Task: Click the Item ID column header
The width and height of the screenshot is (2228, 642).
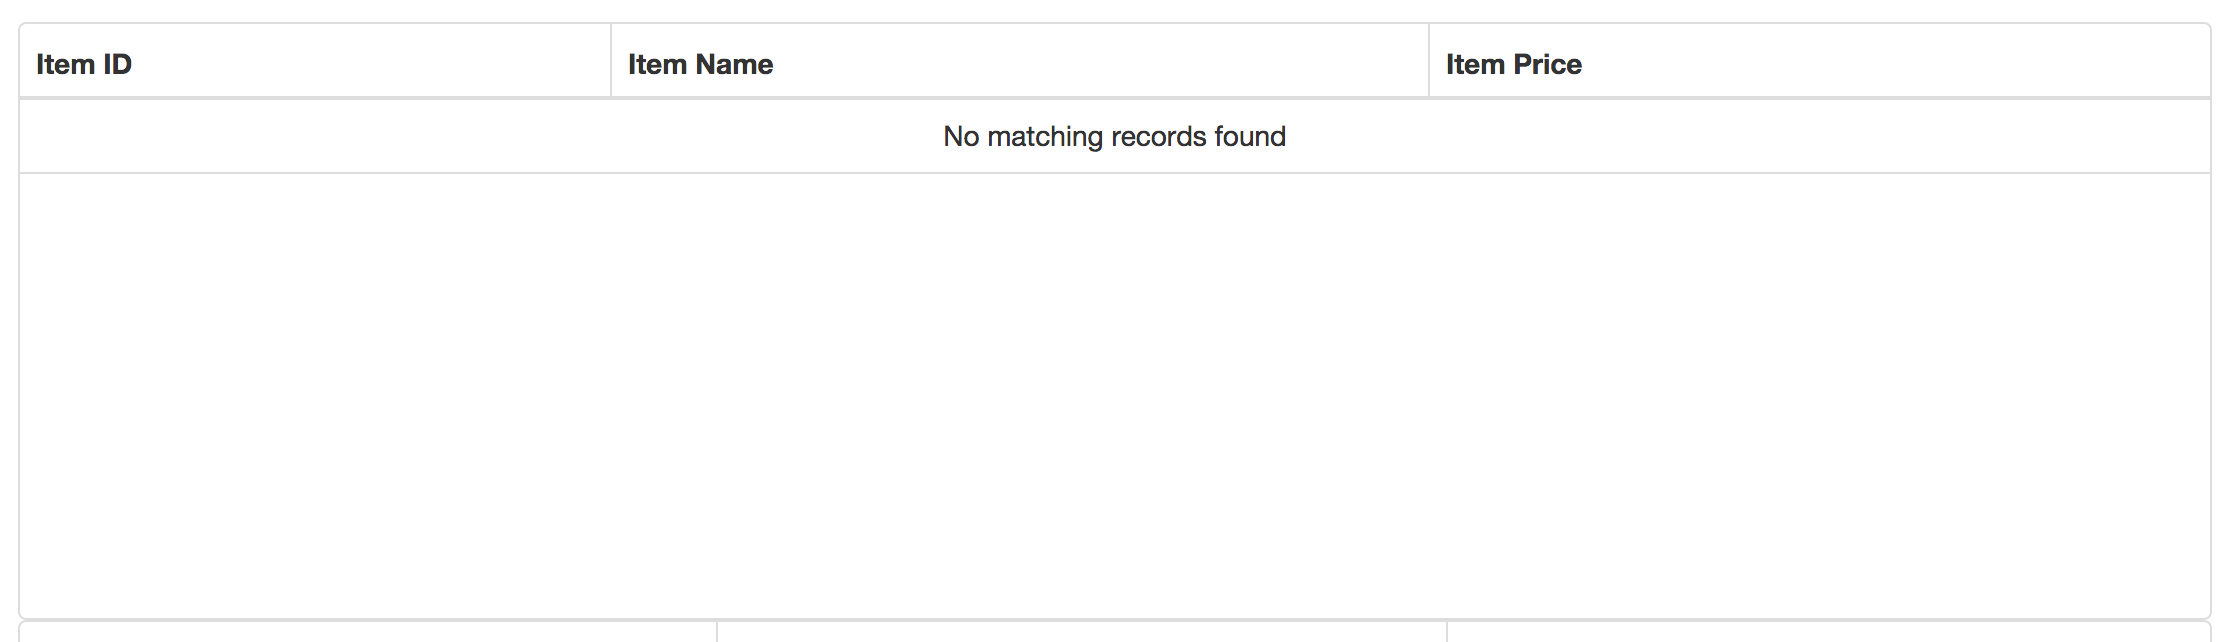Action: pos(84,64)
